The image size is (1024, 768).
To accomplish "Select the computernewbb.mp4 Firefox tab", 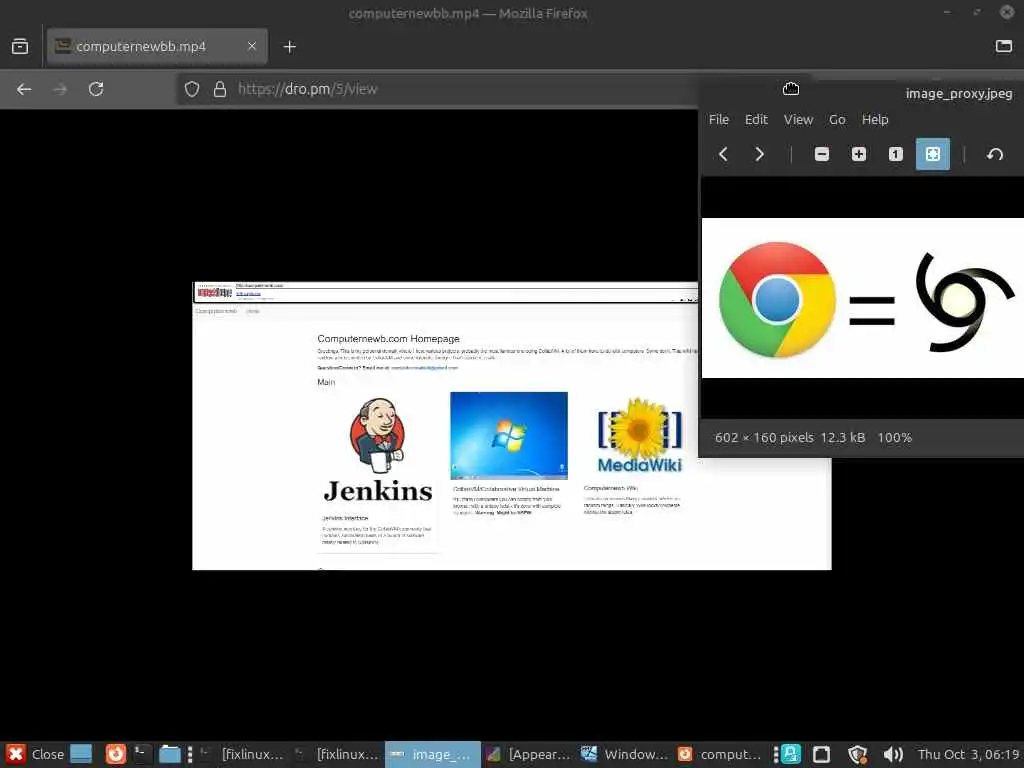I will [x=157, y=46].
